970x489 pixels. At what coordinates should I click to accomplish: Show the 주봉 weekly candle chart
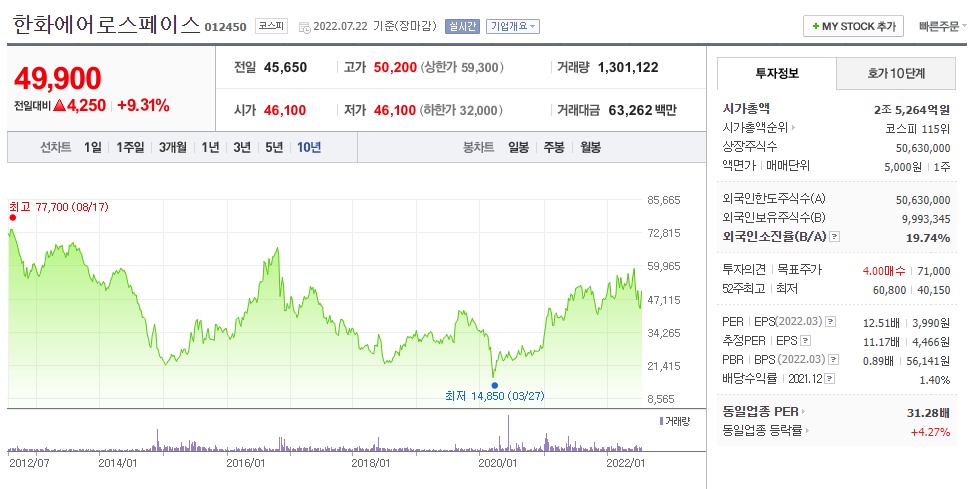(x=554, y=147)
